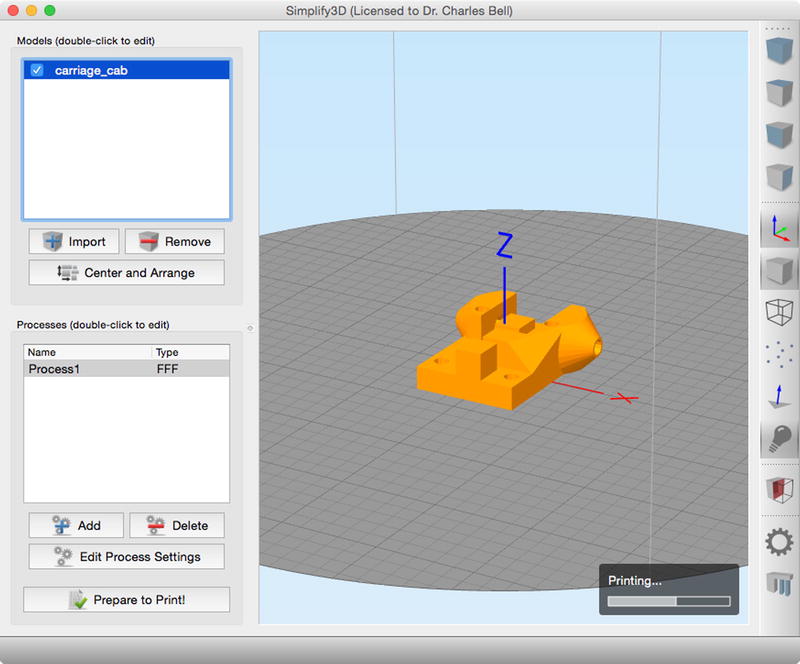Screen dimensions: 800x664
Task: Add a new process
Action: 76,525
